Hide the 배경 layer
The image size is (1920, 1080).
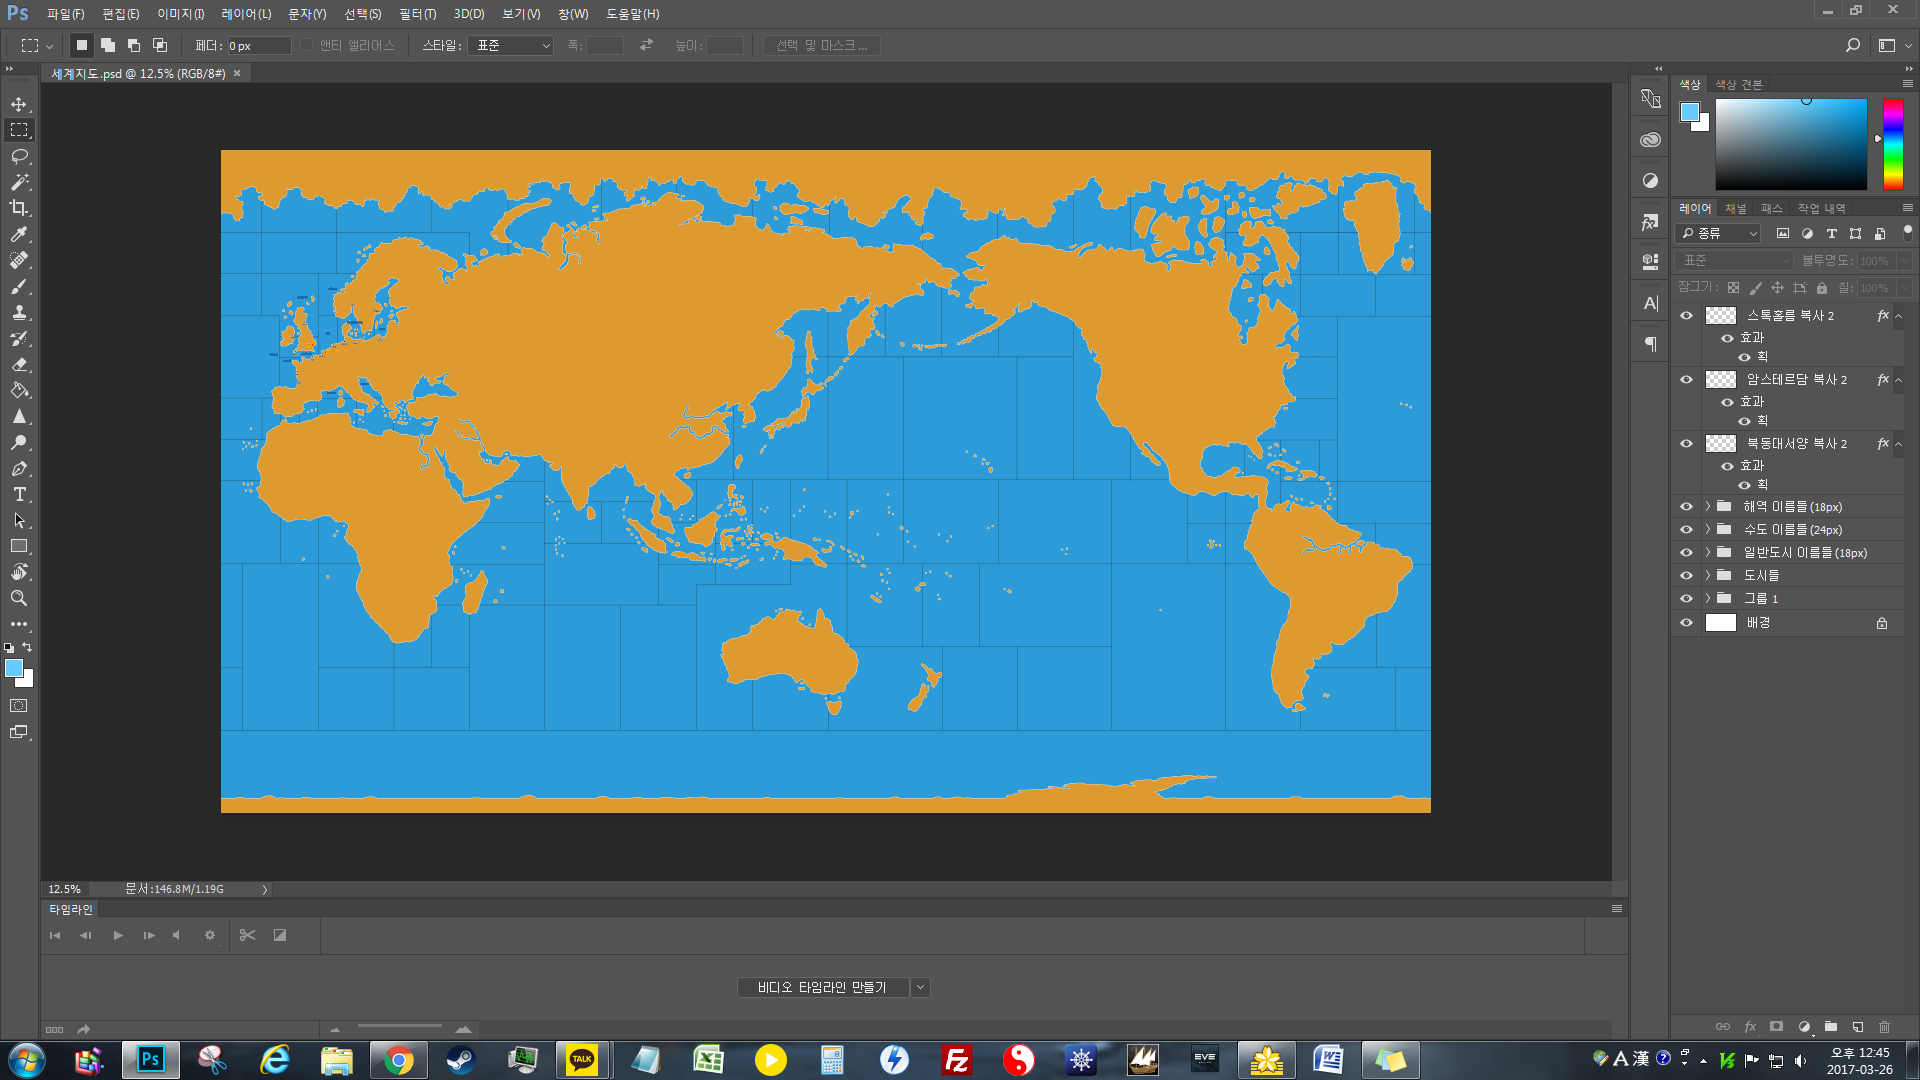[x=1686, y=623]
